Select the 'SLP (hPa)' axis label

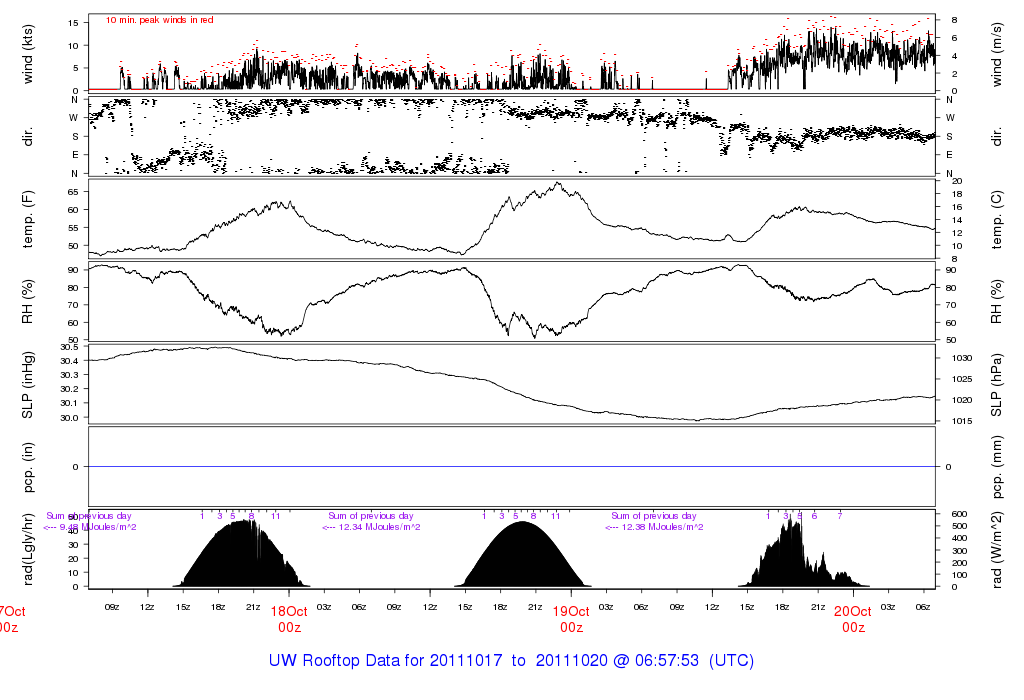pos(996,385)
